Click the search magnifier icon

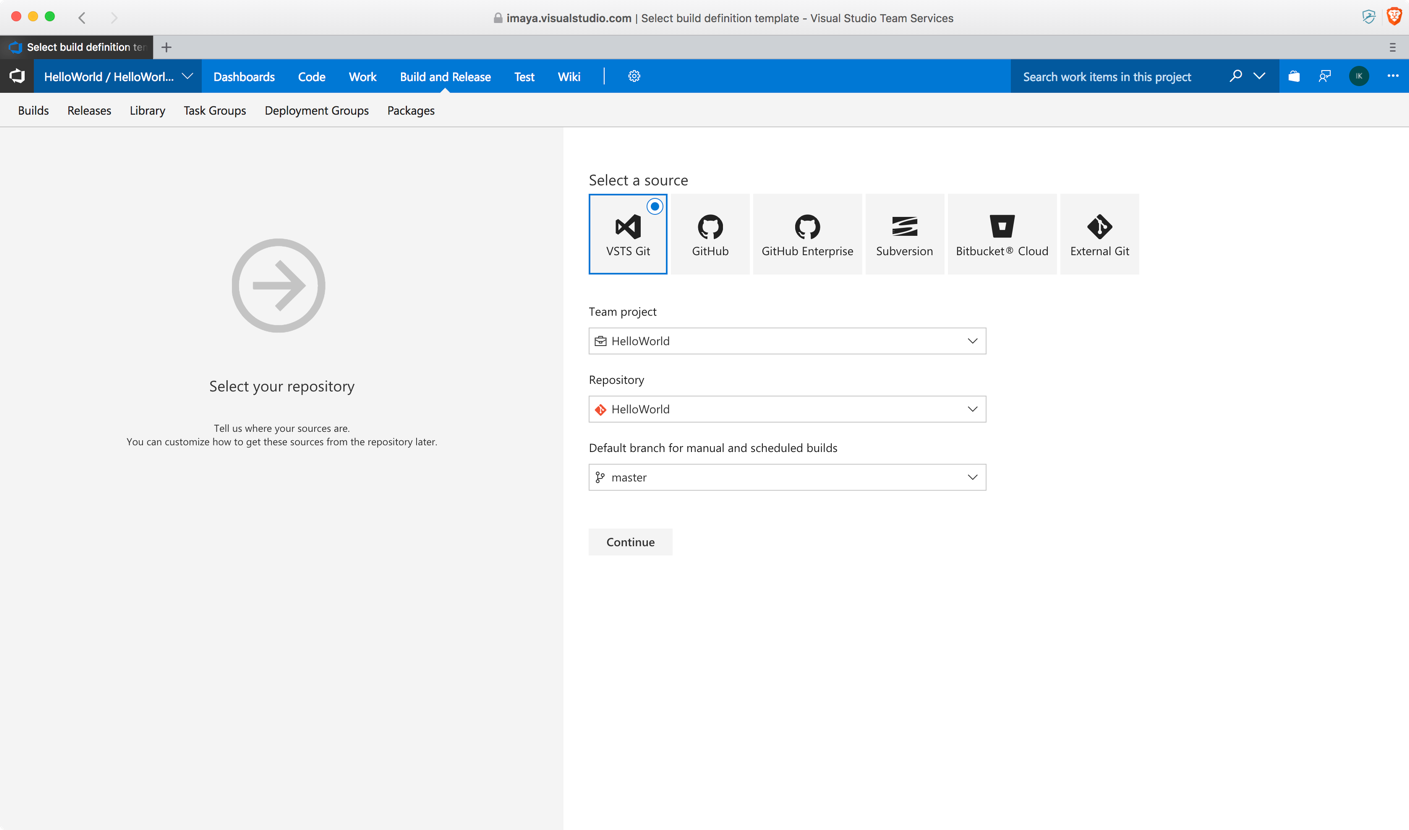[1236, 76]
